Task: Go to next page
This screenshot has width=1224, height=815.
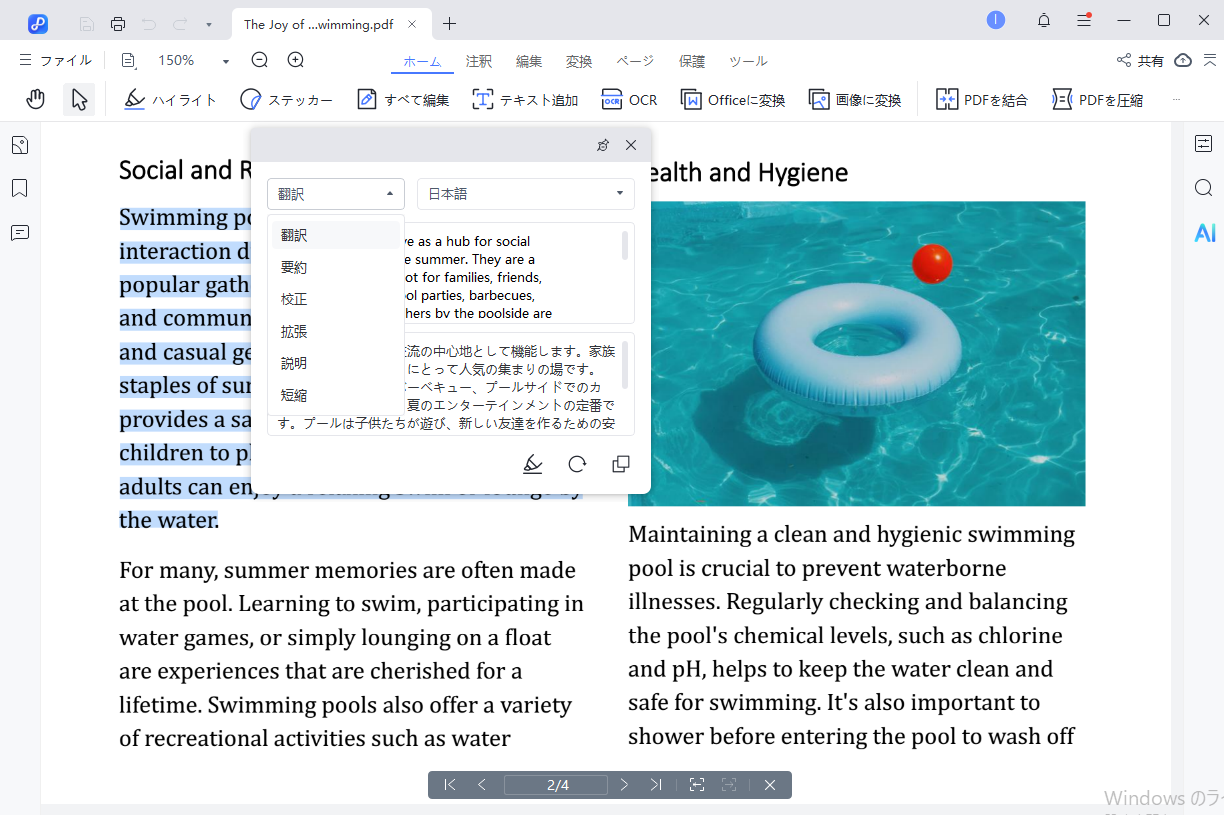Action: 624,785
